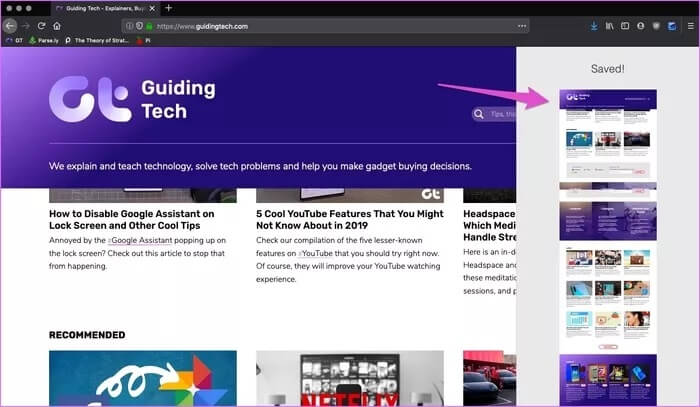Click the site search magnifier icon
Viewport: 700px width, 407px height.
tap(479, 114)
